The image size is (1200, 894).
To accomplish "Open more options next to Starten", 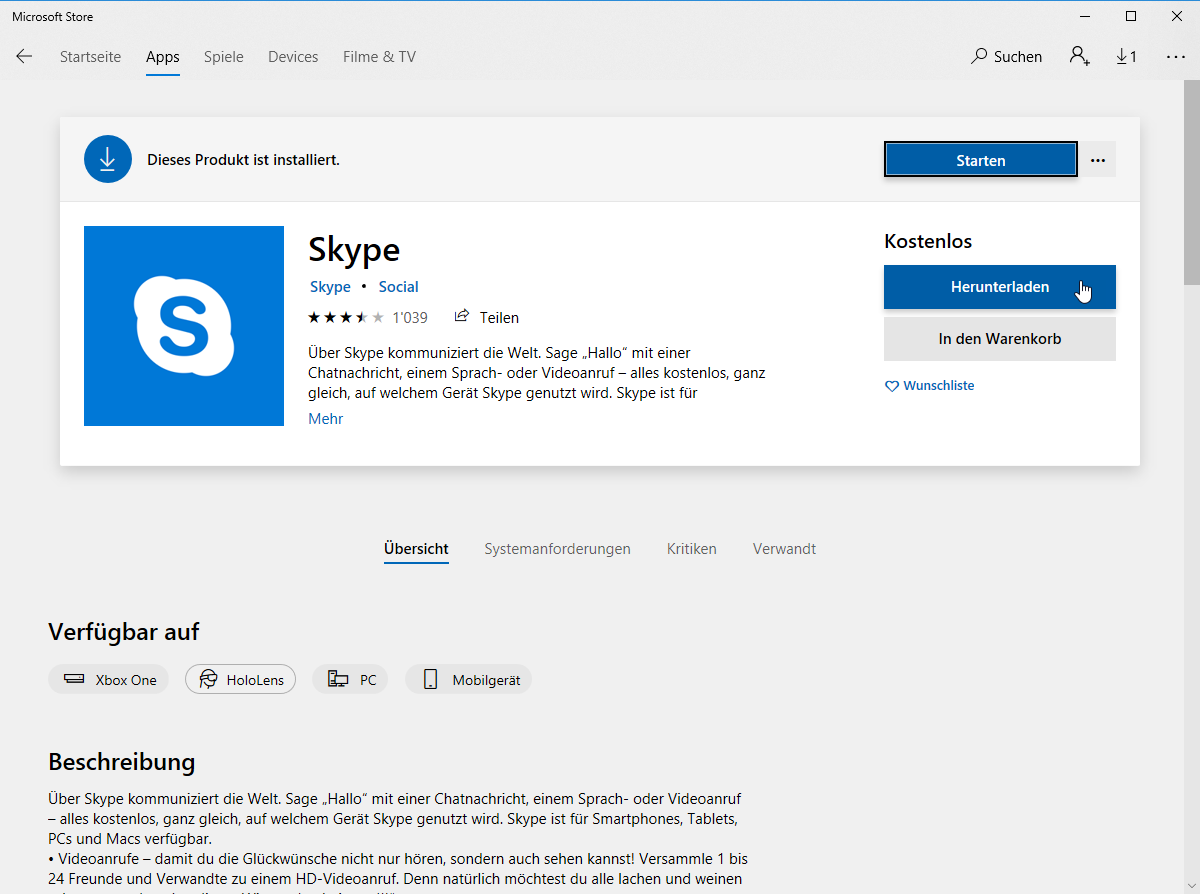I will 1098,160.
